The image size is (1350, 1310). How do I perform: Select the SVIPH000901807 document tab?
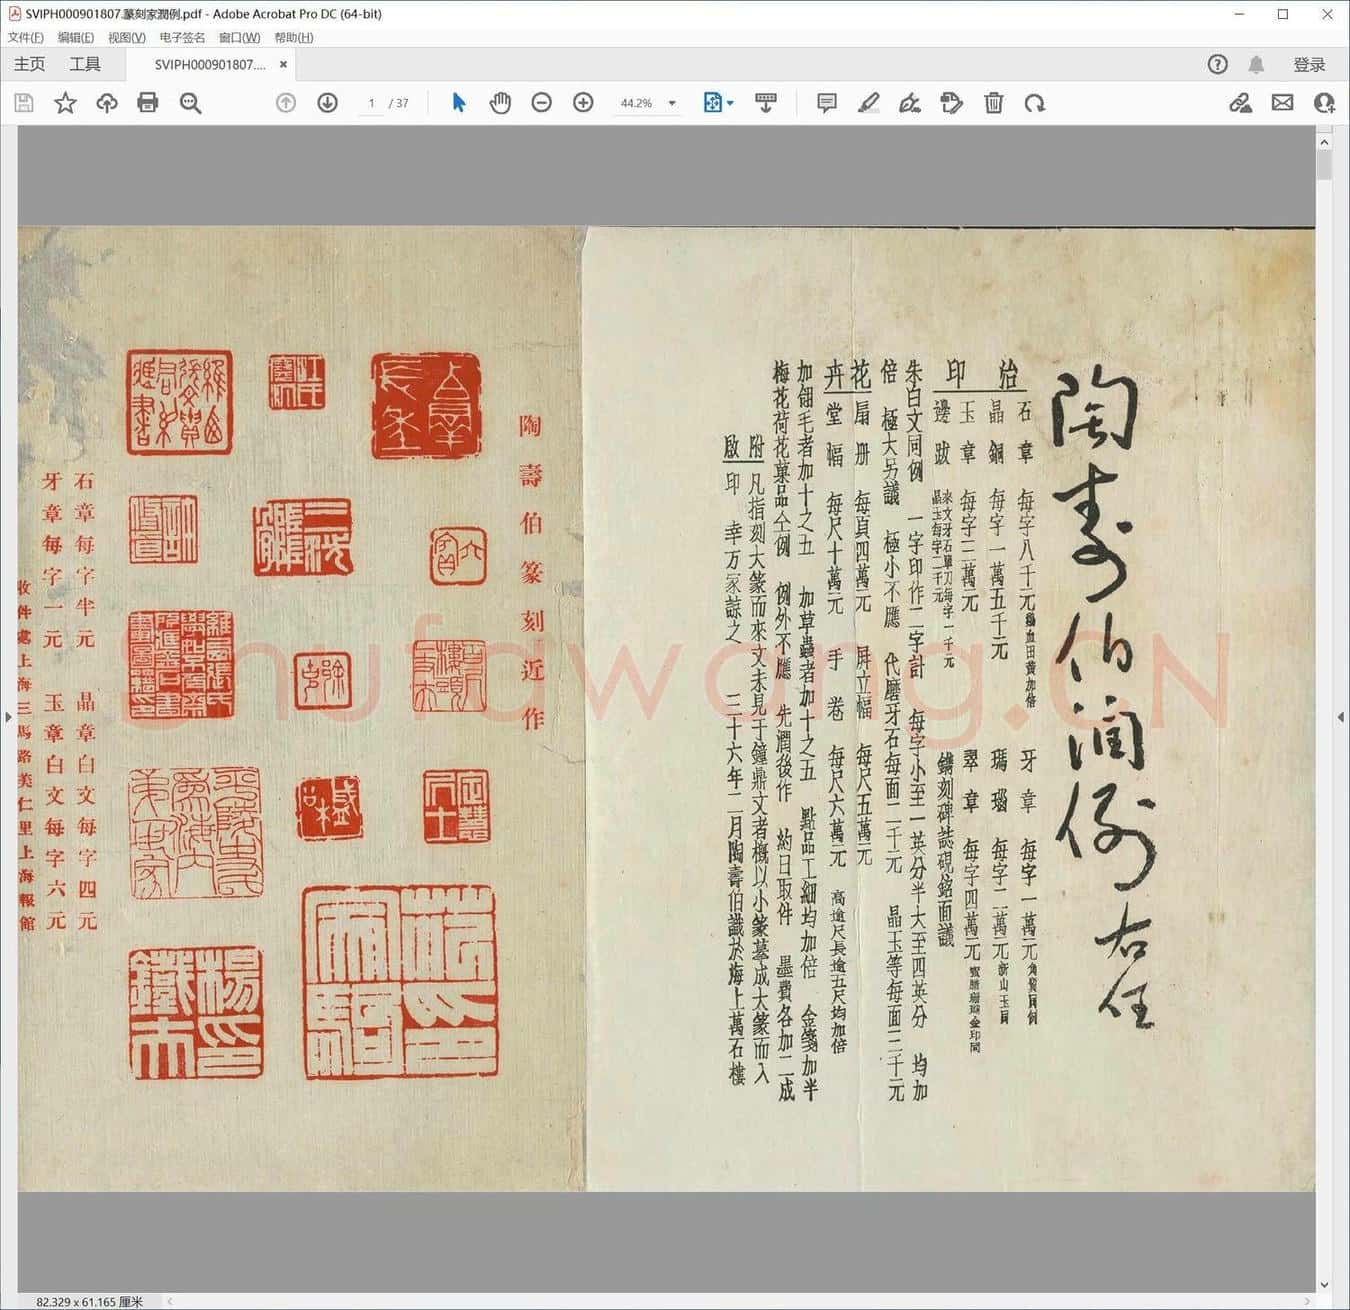(x=210, y=65)
